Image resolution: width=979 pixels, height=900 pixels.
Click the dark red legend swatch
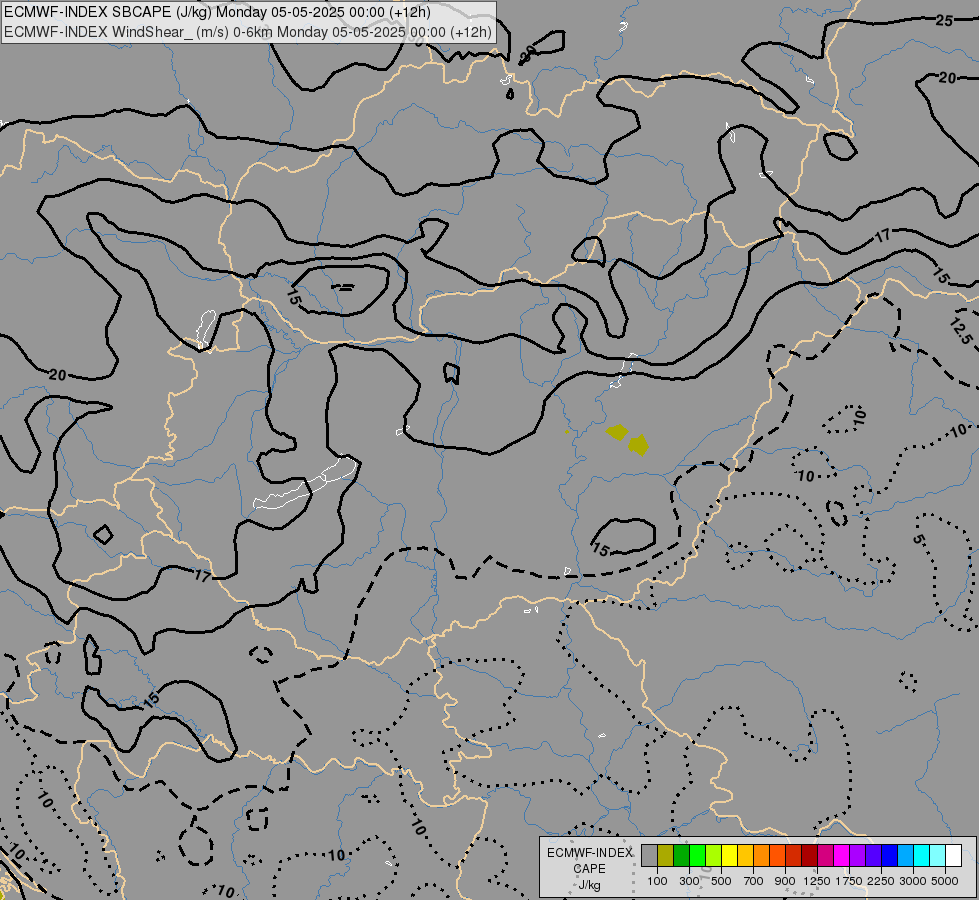[809, 856]
